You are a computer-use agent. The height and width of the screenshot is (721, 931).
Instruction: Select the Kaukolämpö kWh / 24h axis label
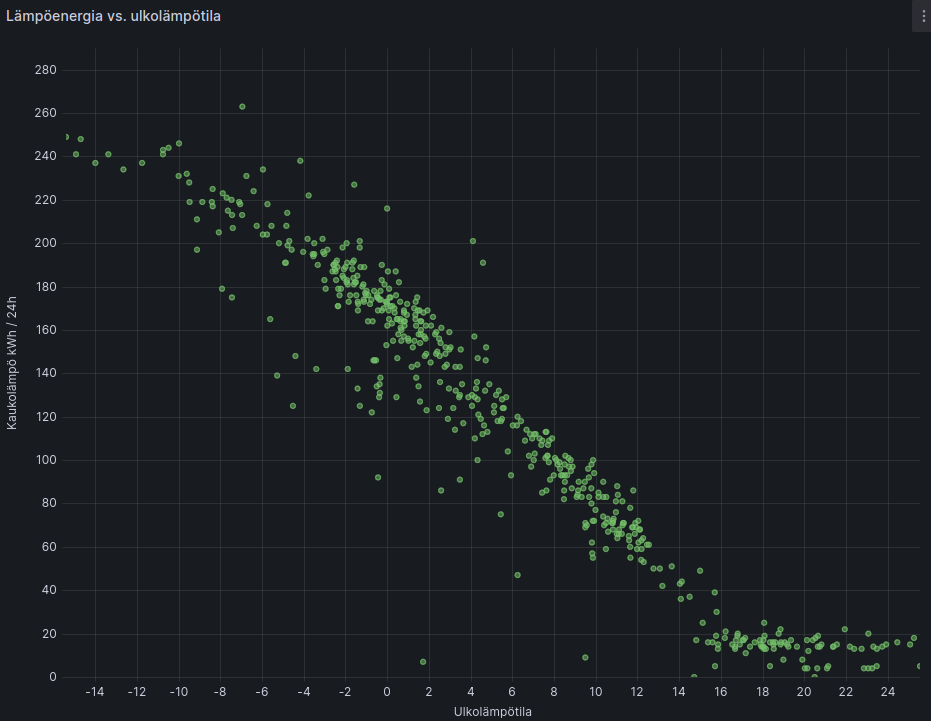coord(12,360)
